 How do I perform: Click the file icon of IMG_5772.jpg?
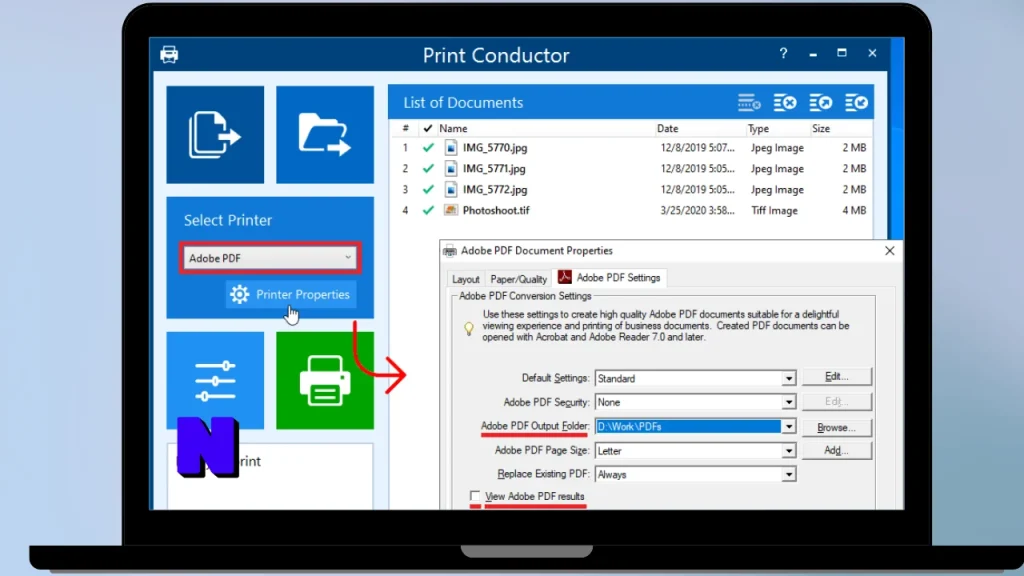[x=451, y=189]
